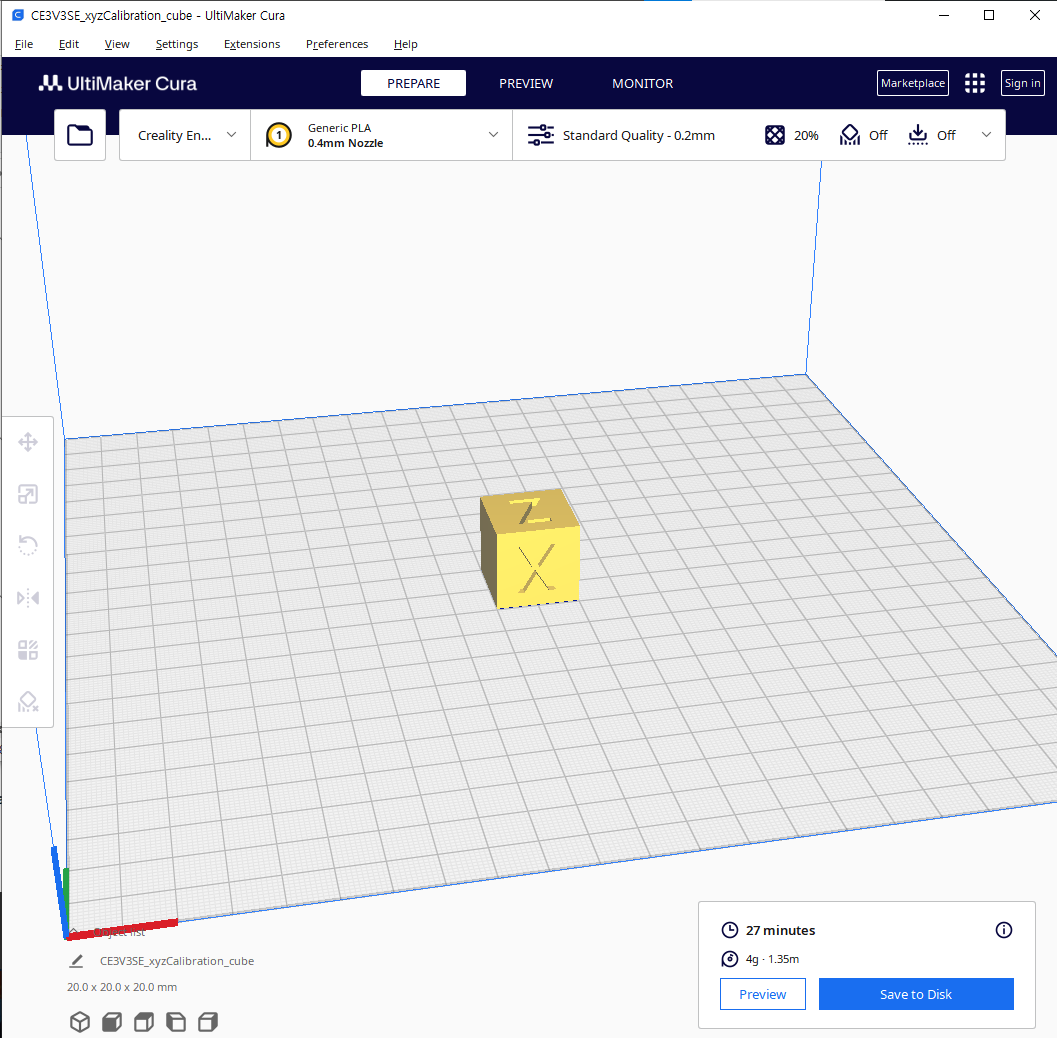Viewport: 1057px width, 1038px height.
Task: Click Standard Quality - 0.2mm profile text
Action: [x=638, y=135]
